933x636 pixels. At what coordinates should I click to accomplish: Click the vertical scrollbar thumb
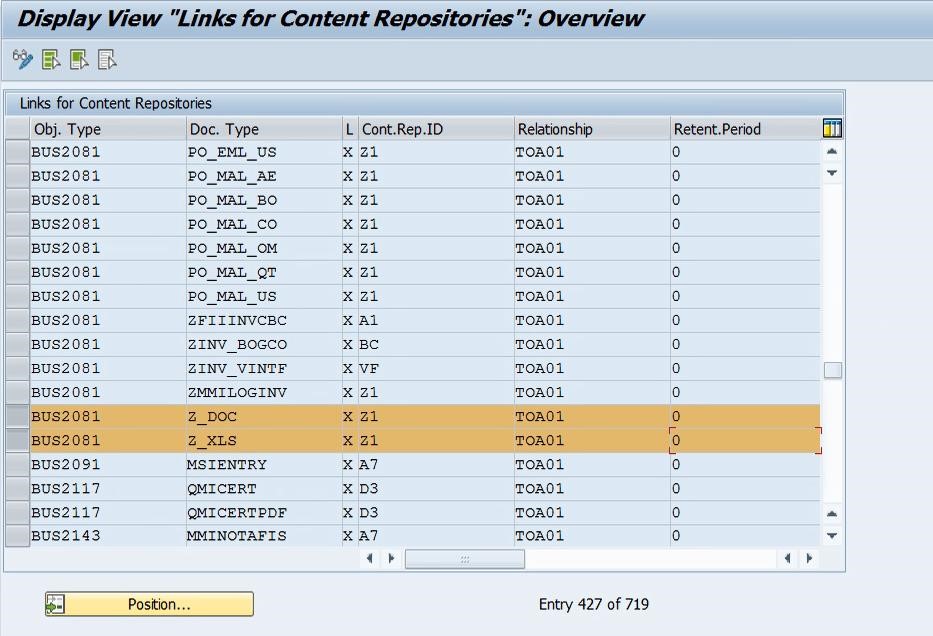(832, 370)
